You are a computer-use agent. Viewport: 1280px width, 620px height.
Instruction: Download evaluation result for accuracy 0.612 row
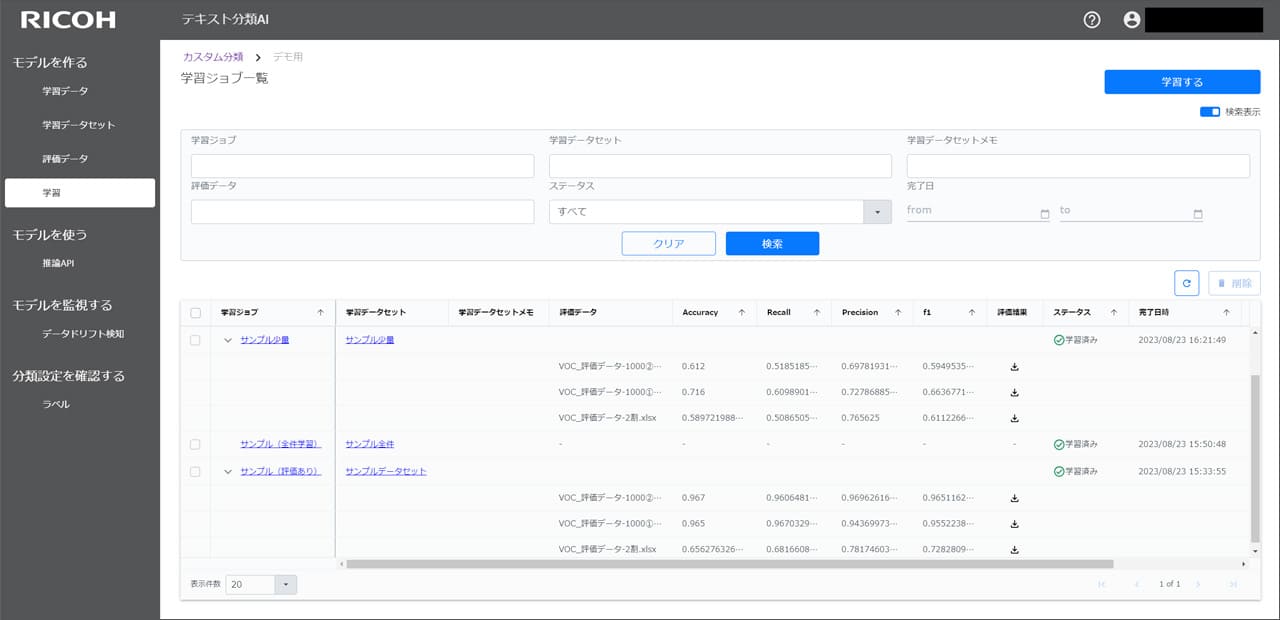click(x=1014, y=366)
